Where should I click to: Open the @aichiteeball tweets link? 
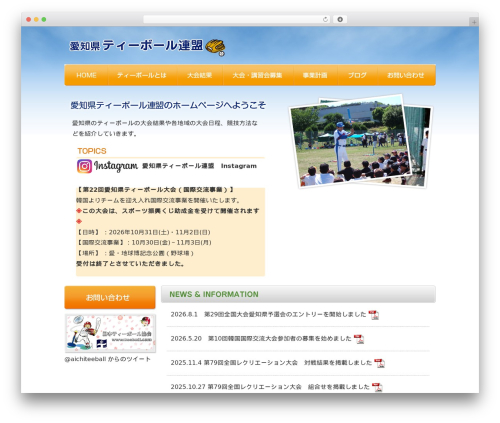point(107,359)
